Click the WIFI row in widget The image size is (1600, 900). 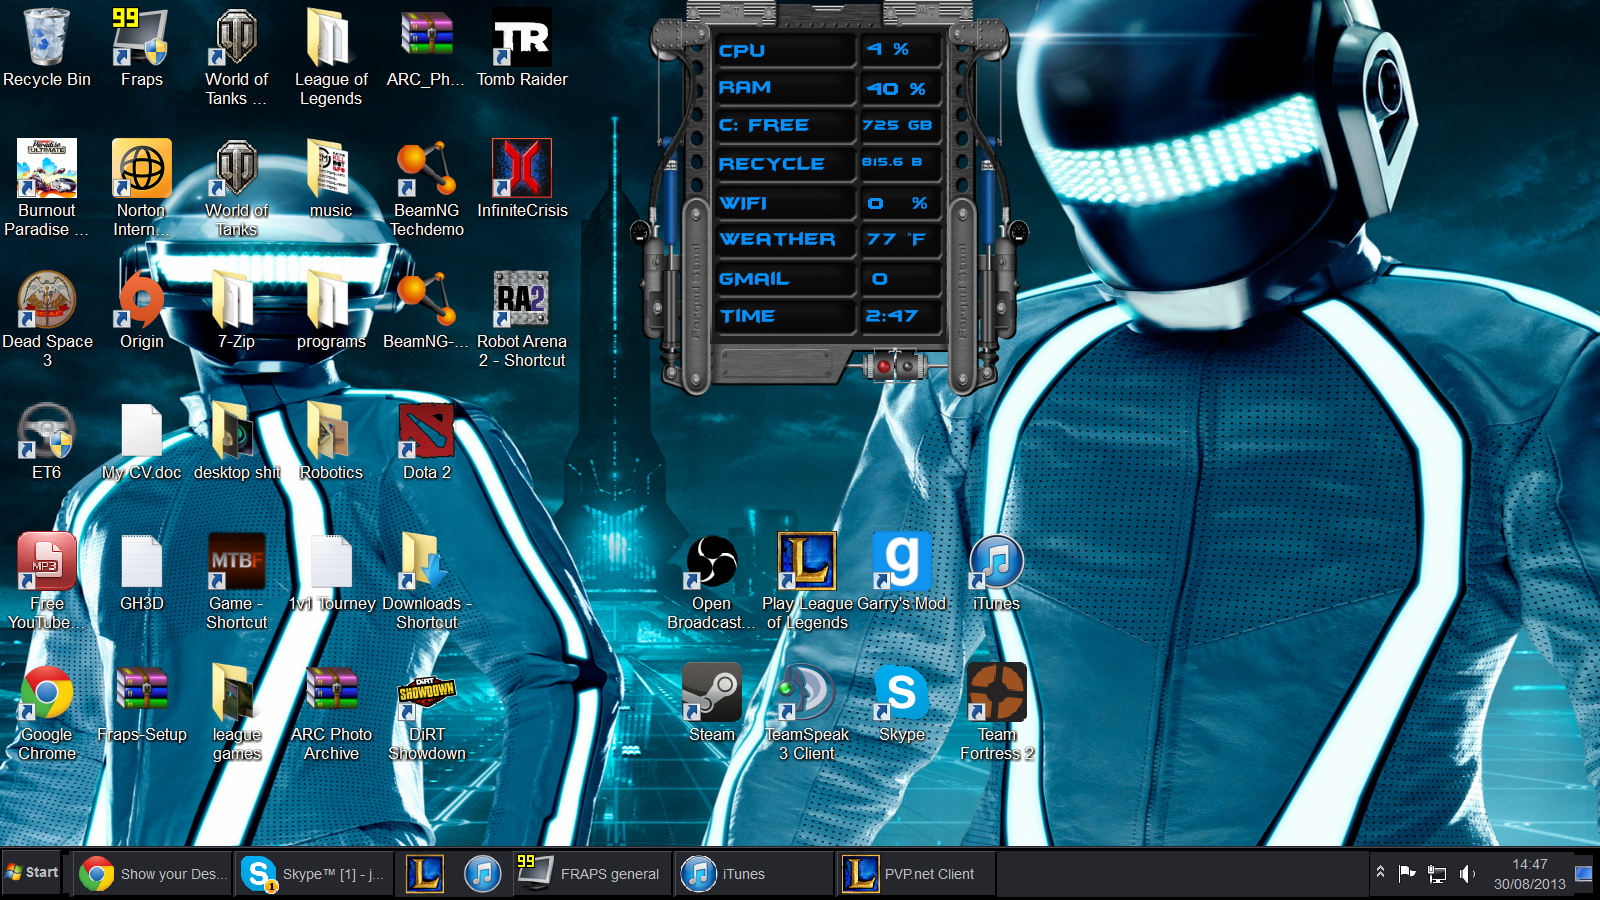pyautogui.click(x=829, y=203)
